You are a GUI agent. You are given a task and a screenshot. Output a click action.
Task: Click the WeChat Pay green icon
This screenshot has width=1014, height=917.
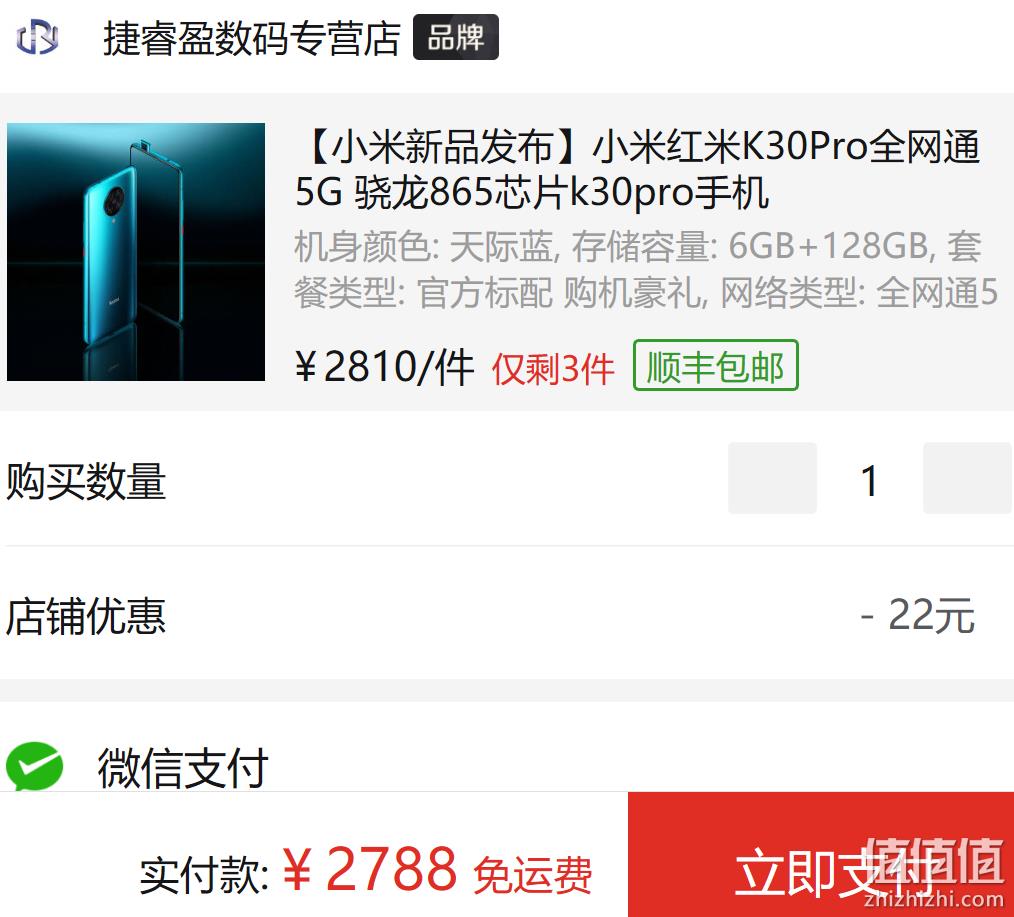click(34, 766)
